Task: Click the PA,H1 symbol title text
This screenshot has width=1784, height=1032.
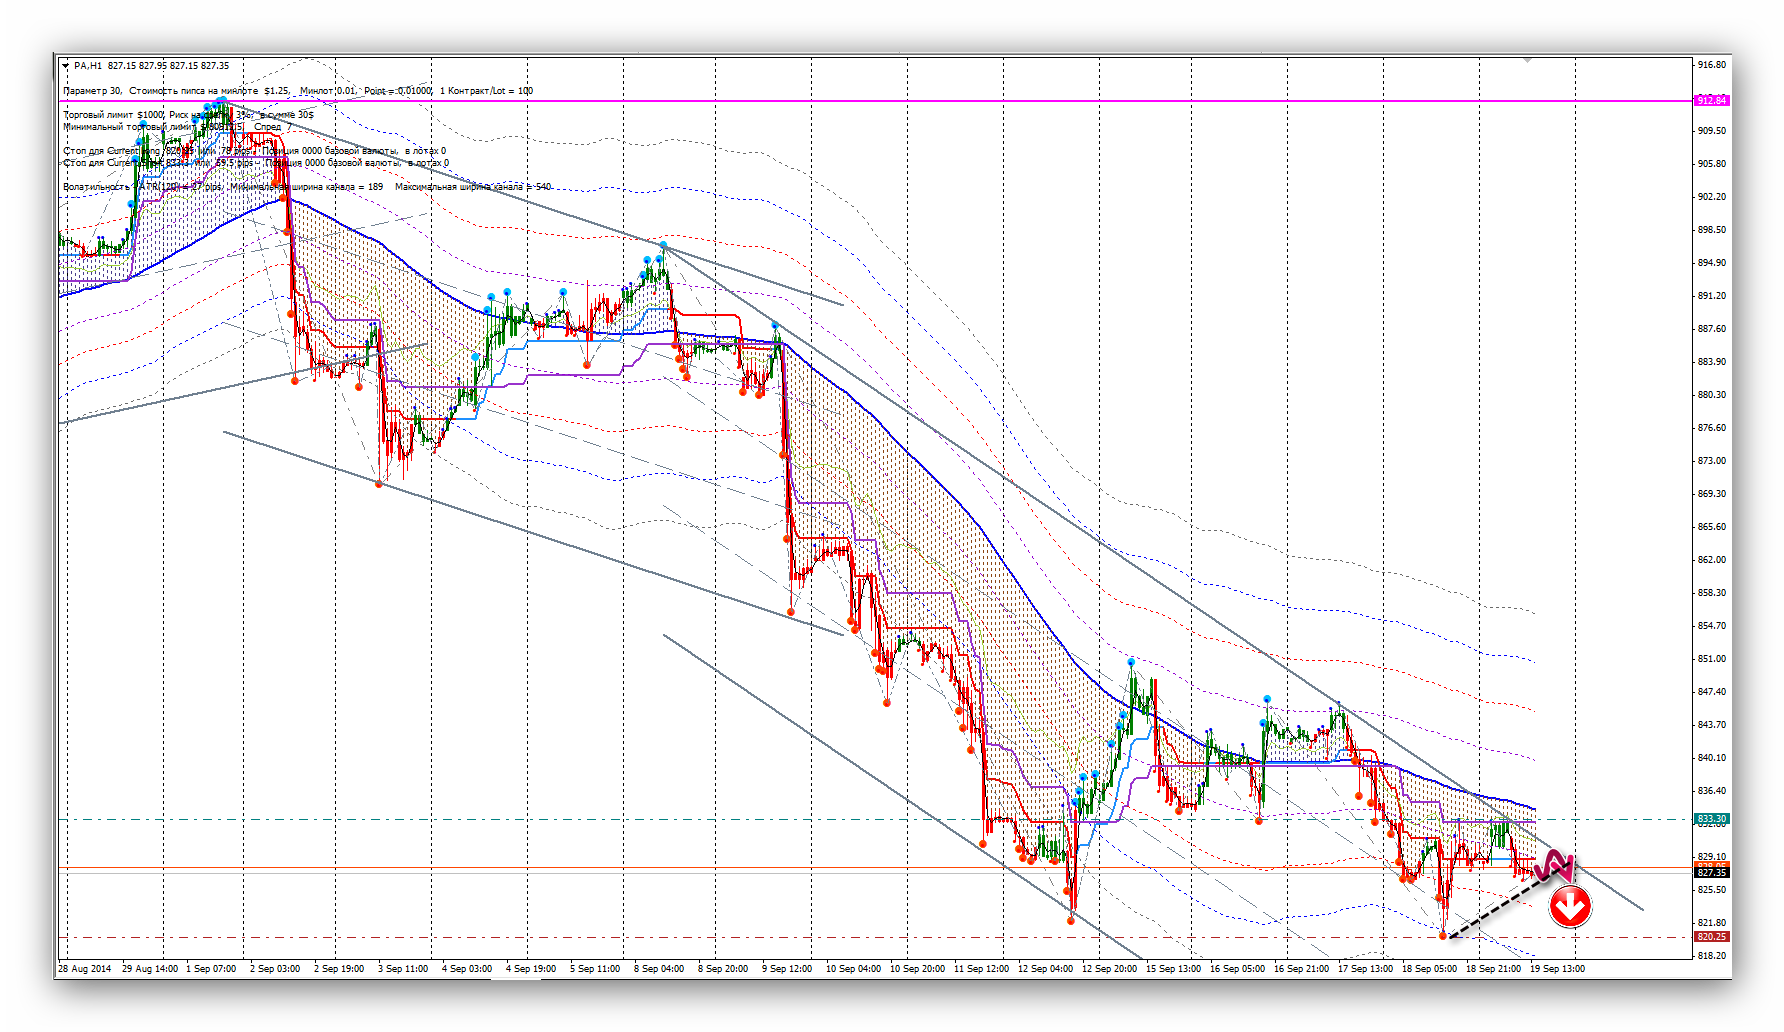Action: click(x=88, y=66)
